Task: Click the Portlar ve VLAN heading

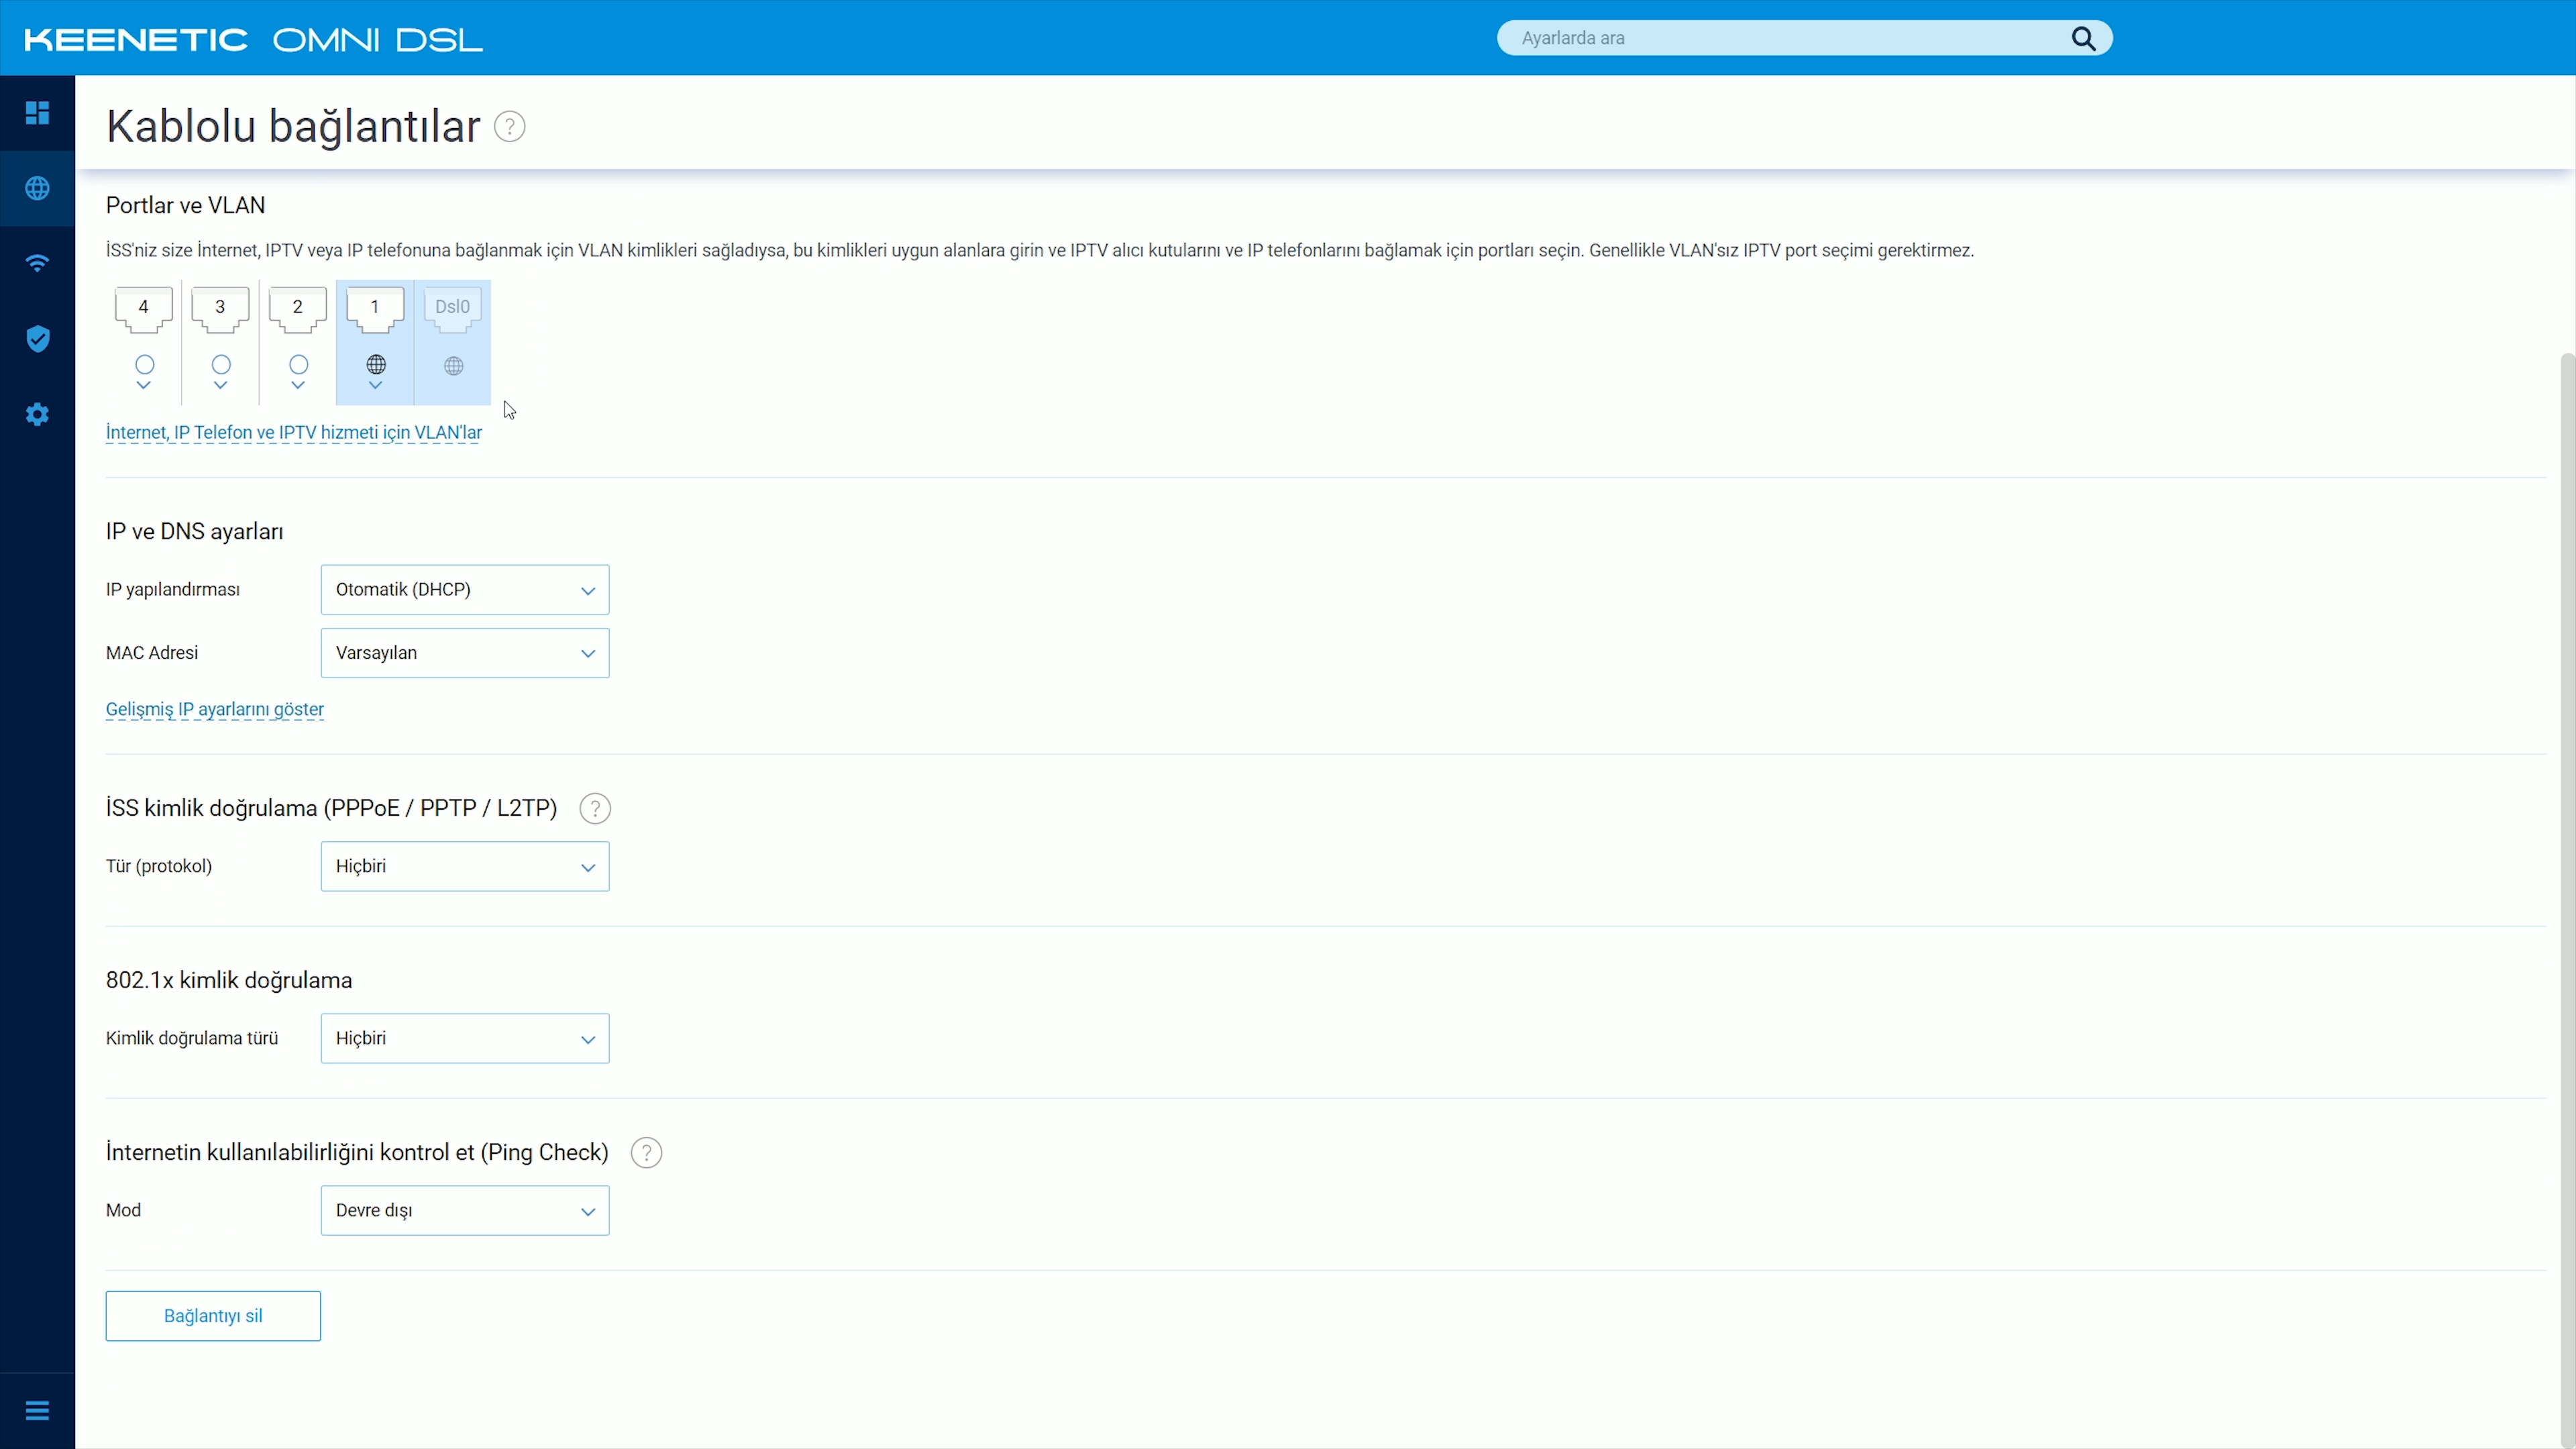Action: point(185,205)
